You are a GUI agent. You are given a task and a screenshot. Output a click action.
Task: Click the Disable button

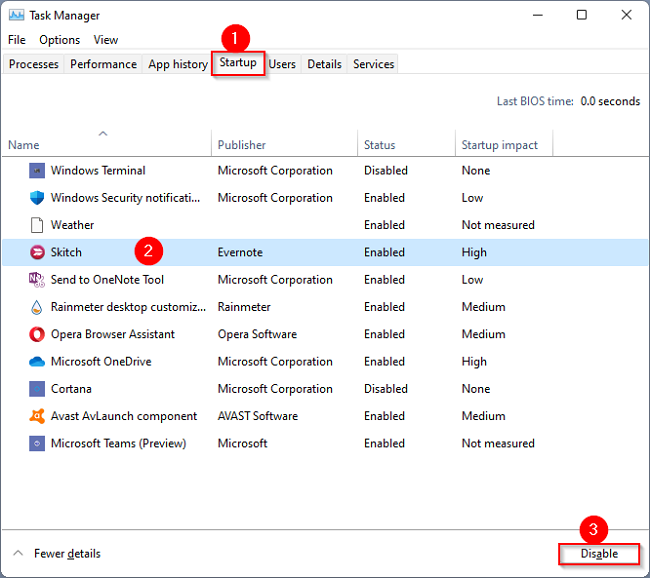[599, 554]
